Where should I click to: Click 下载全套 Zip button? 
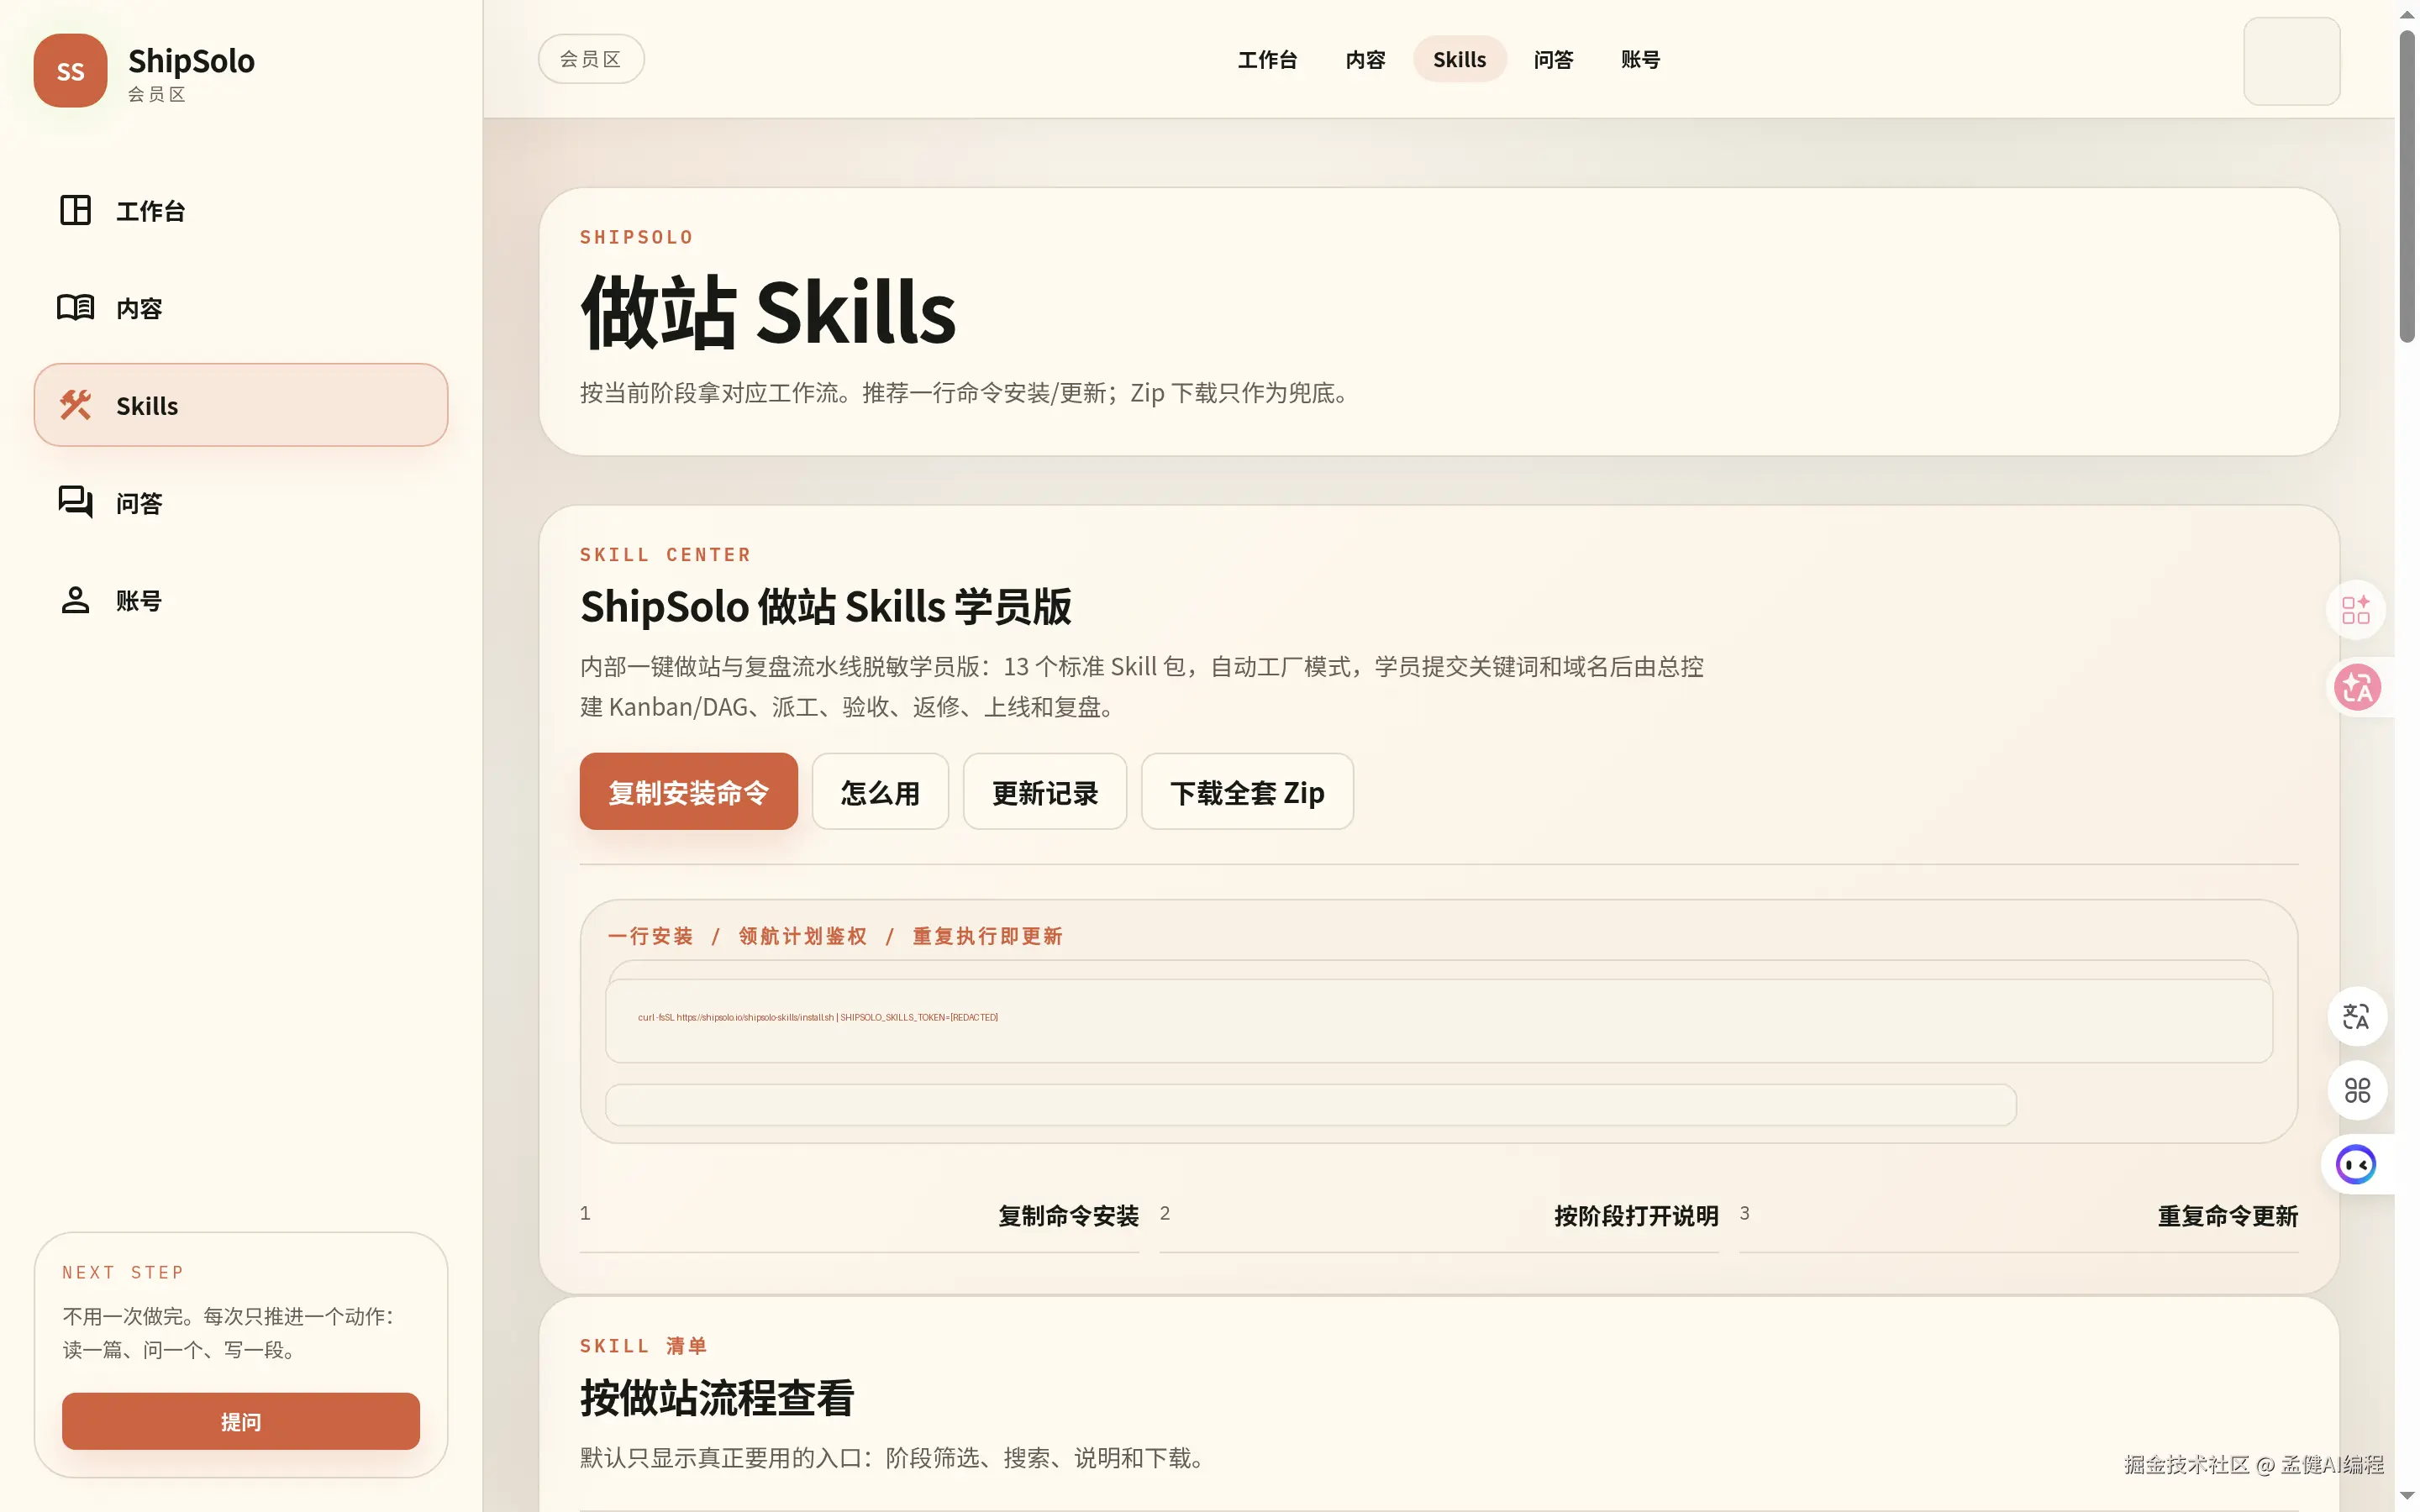pos(1247,792)
